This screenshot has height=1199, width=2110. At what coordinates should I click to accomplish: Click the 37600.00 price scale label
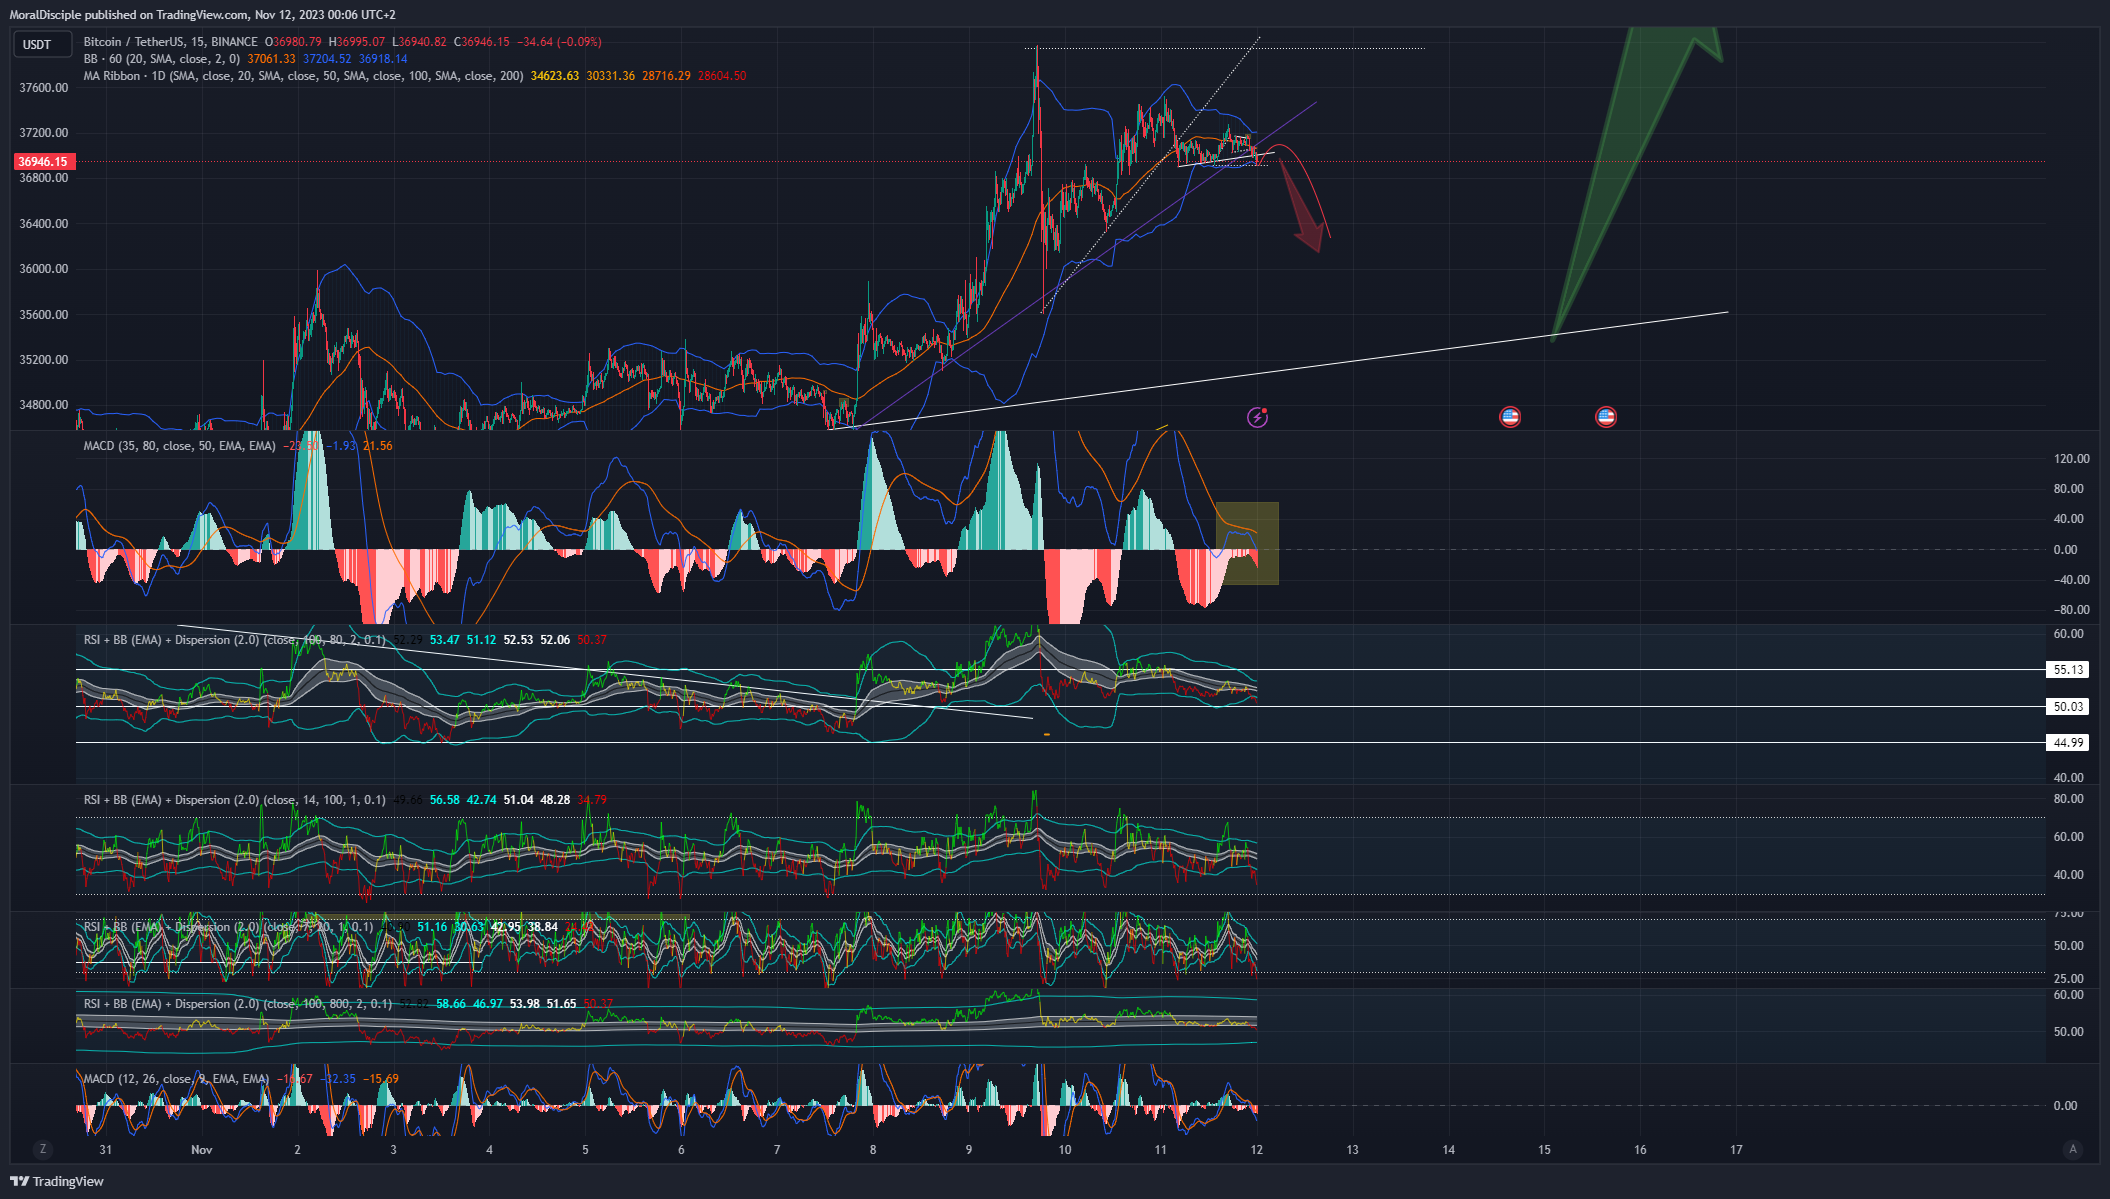(44, 88)
